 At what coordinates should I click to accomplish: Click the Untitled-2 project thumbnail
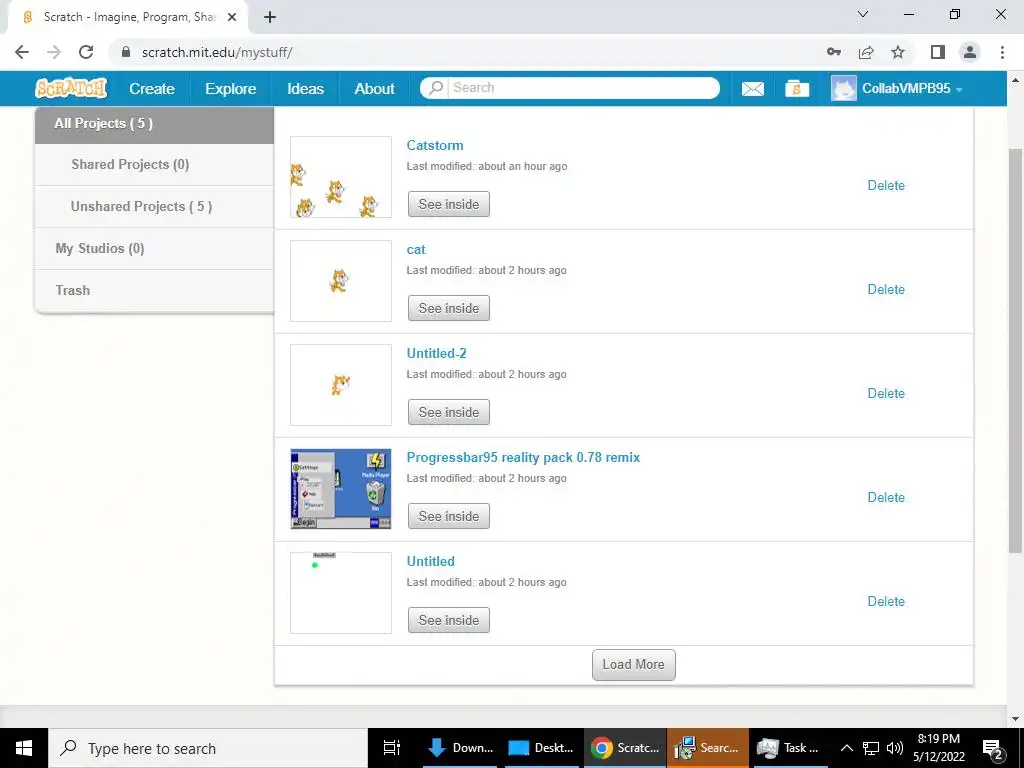341,385
